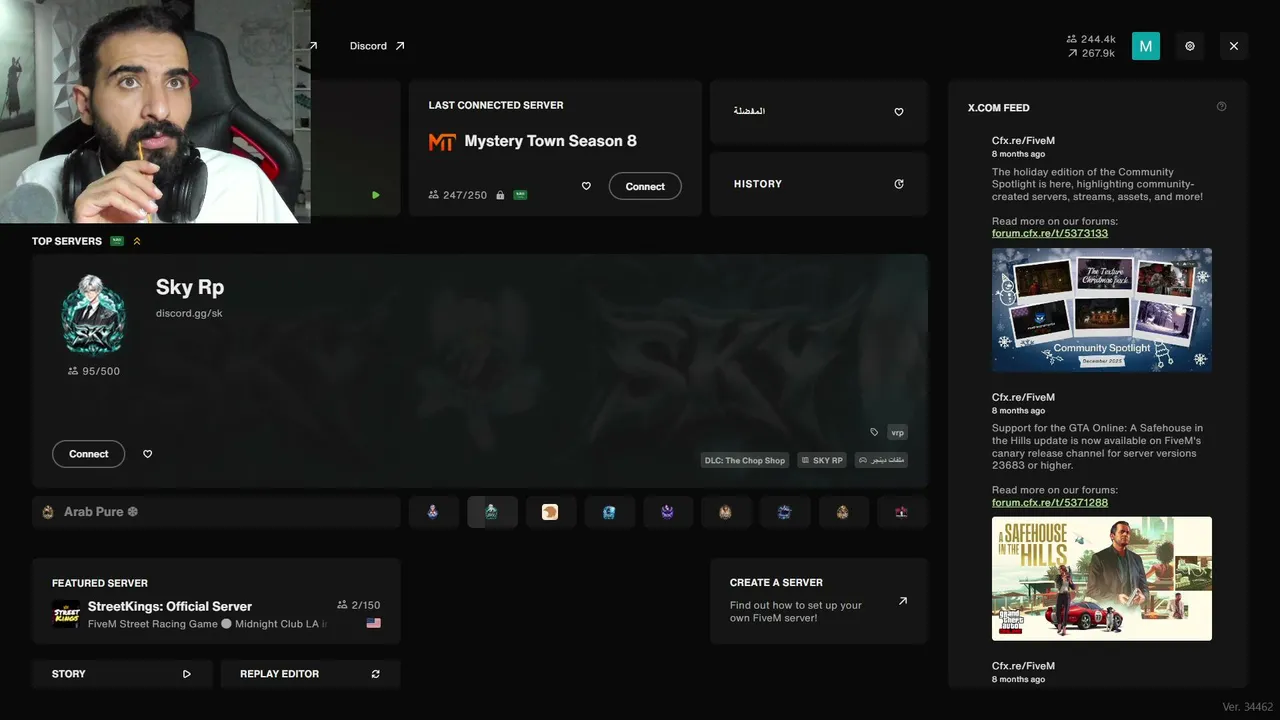Select the Arab Pure server row

click(216, 512)
